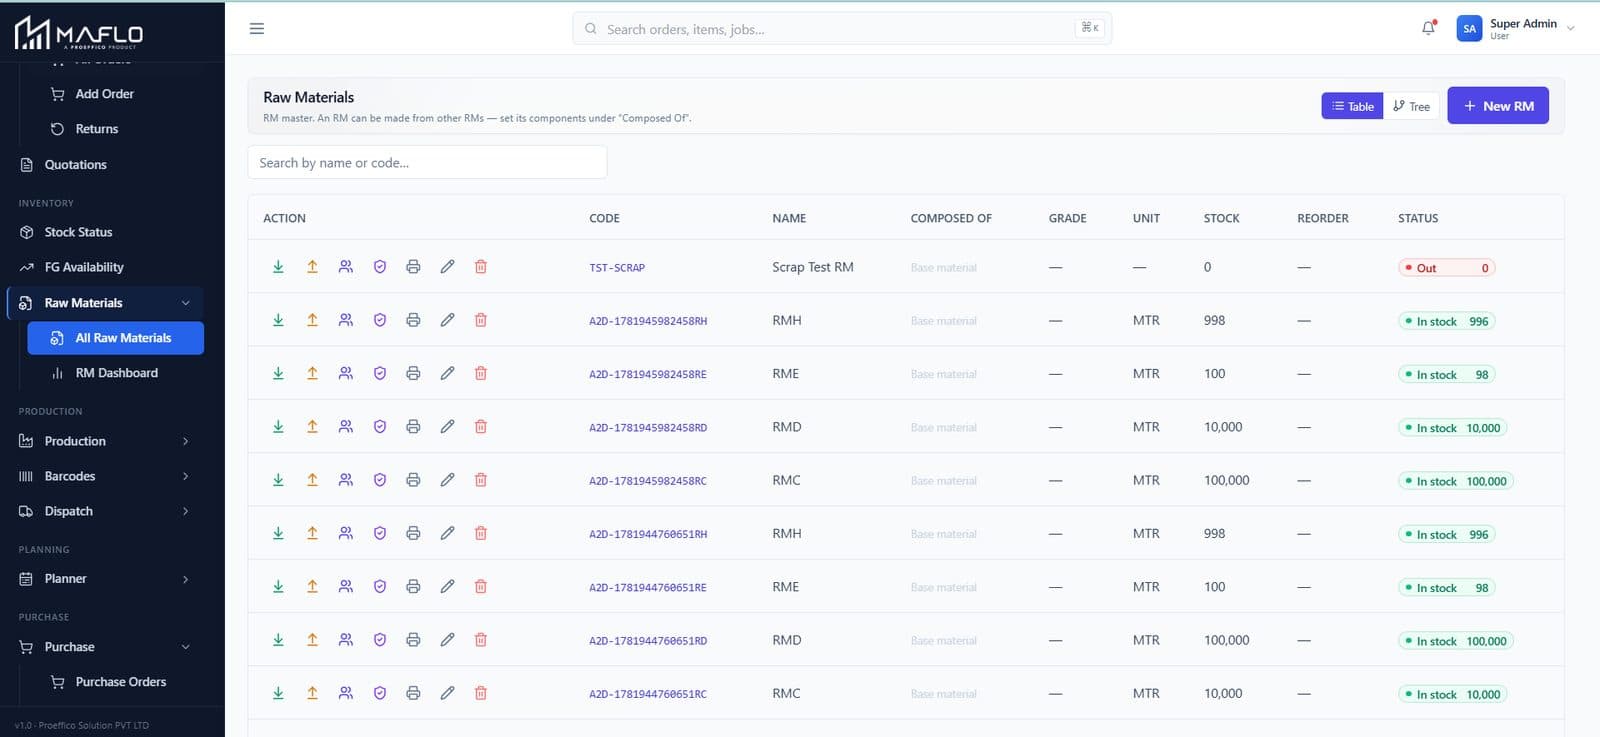
Task: Open the suppliers people icon for TST-SCRAP
Action: [346, 267]
